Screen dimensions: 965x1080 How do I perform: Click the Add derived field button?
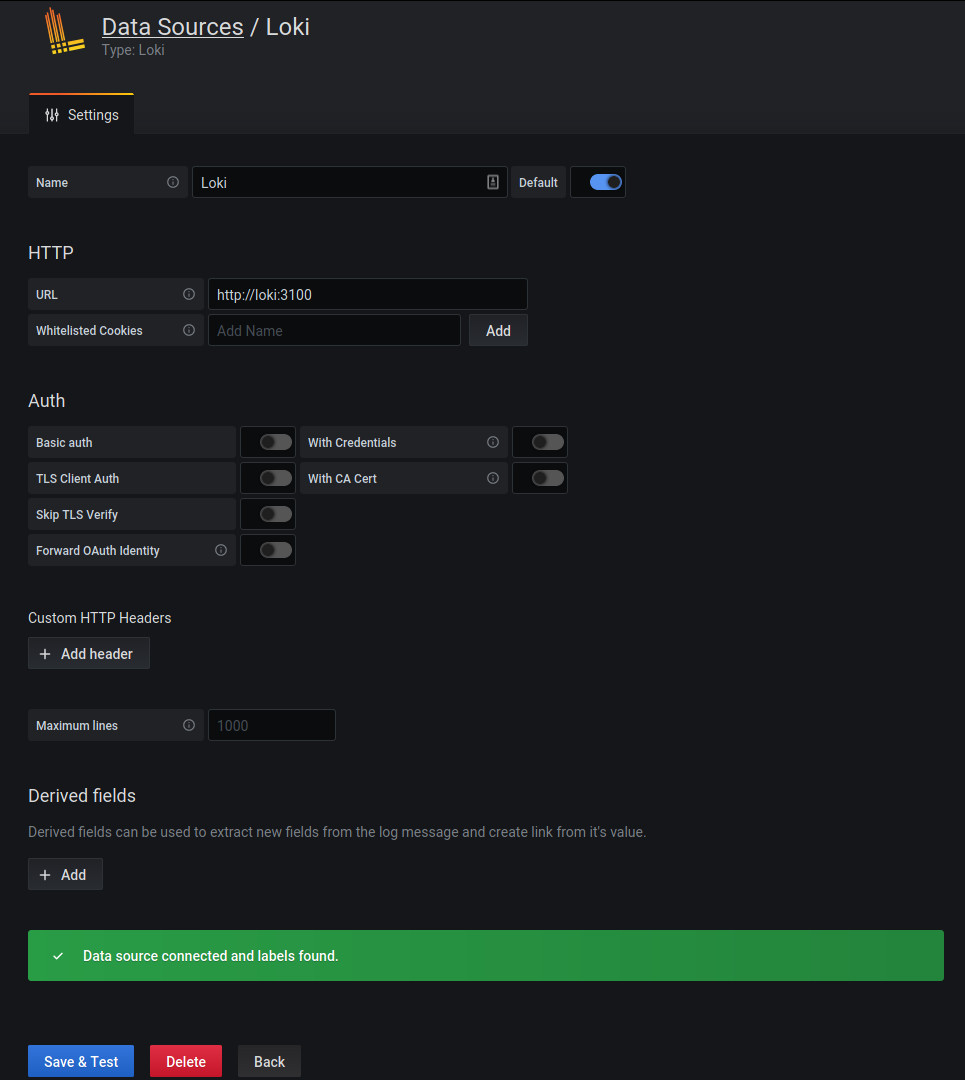point(65,874)
